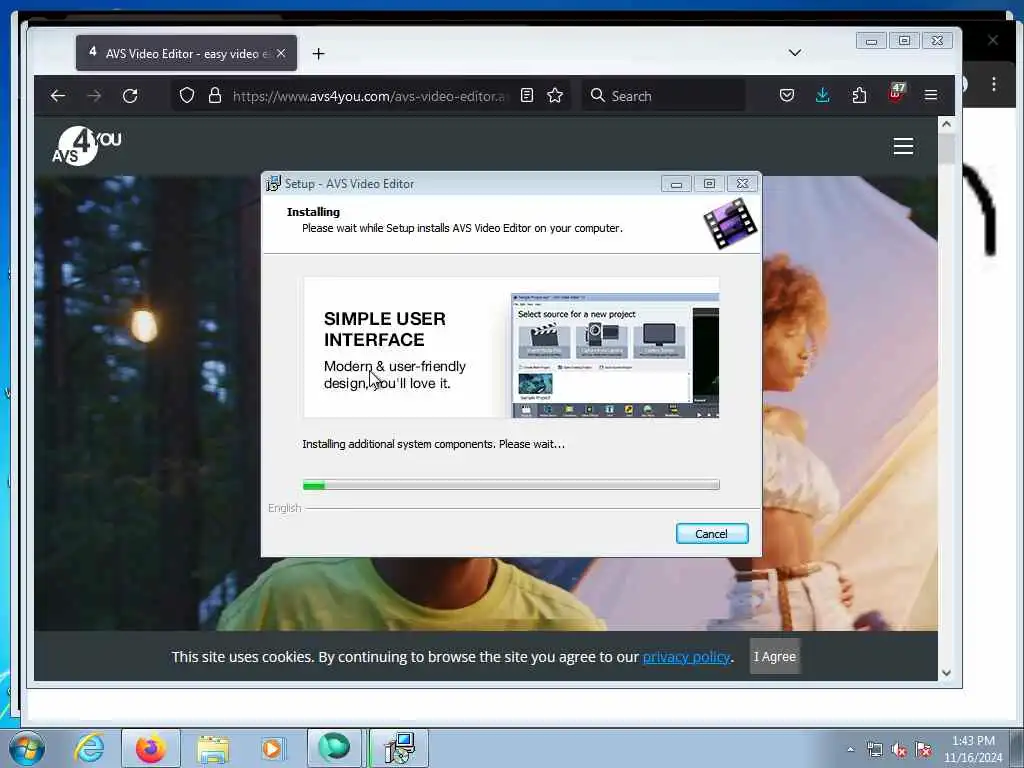This screenshot has width=1024, height=768.
Task: Cancel the AVS Video Editor installation
Action: pos(712,534)
